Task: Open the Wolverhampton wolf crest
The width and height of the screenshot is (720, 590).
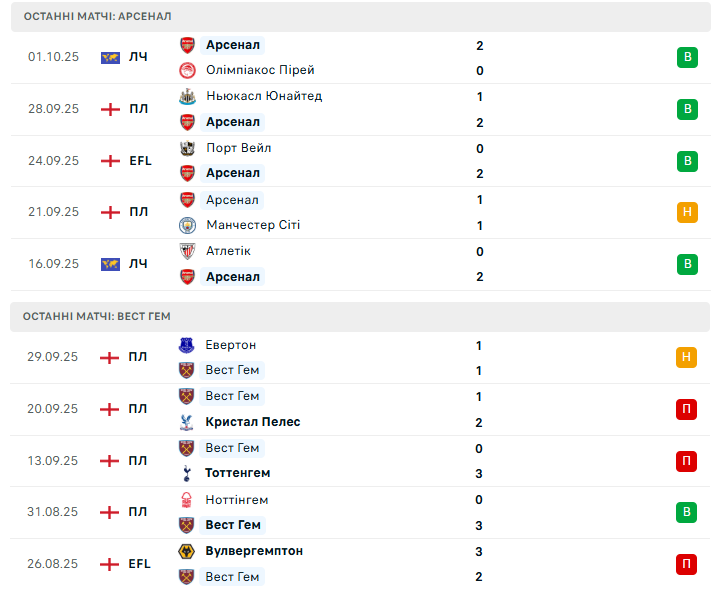Action: pos(187,551)
